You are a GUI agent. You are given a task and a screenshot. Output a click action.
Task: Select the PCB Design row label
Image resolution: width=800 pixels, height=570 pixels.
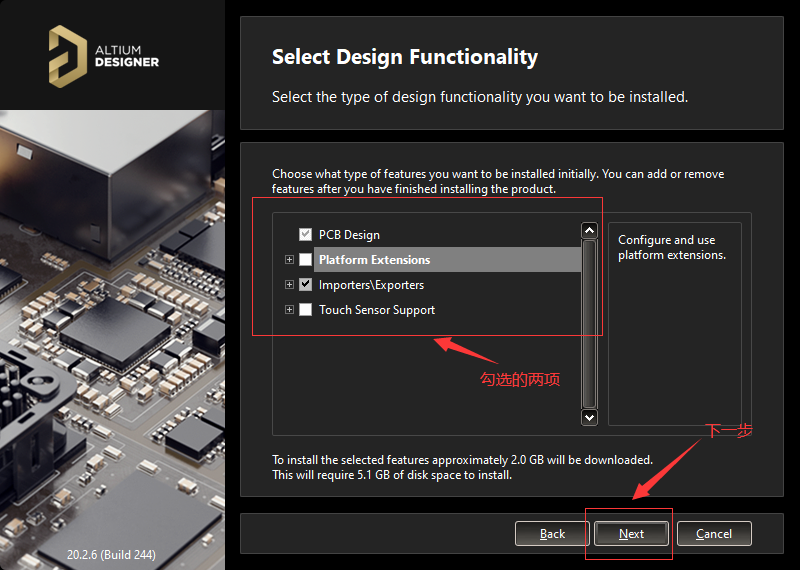pos(349,235)
